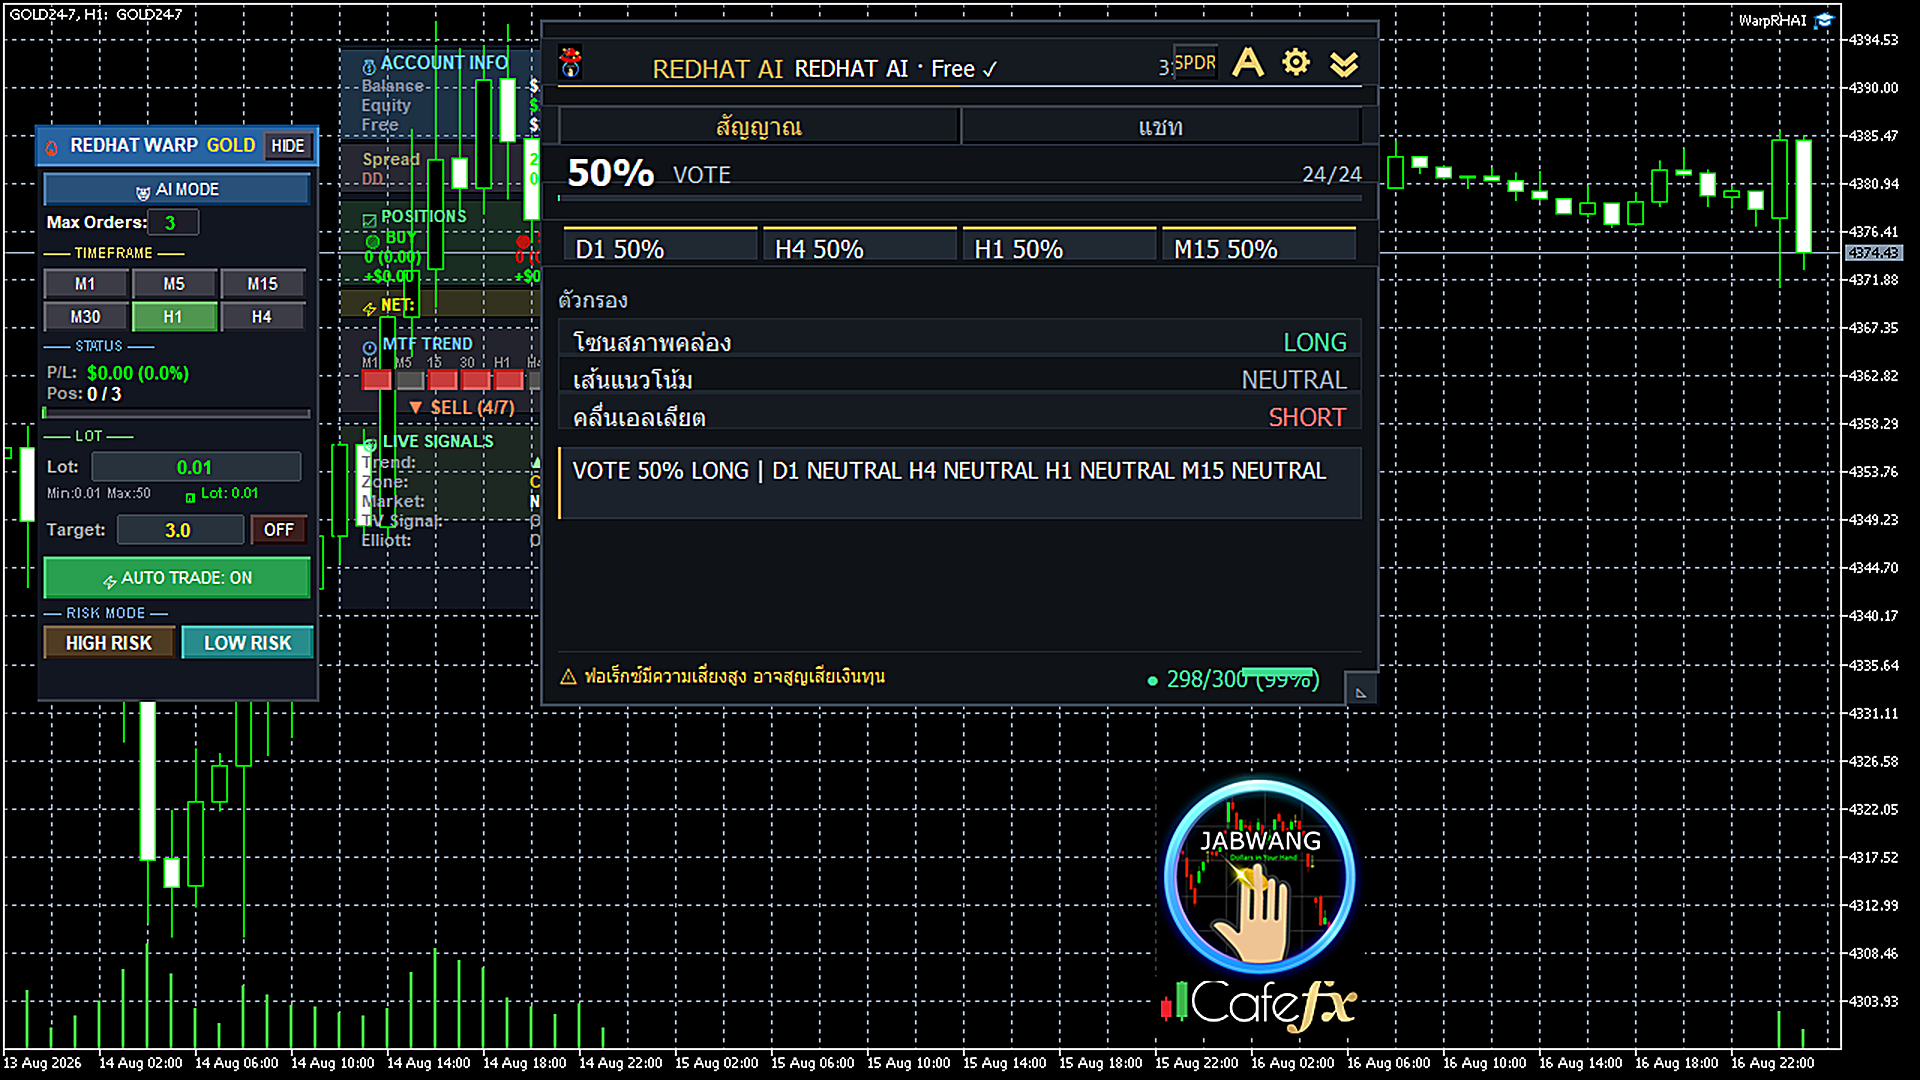Select the M30 timeframe button

(x=85, y=317)
